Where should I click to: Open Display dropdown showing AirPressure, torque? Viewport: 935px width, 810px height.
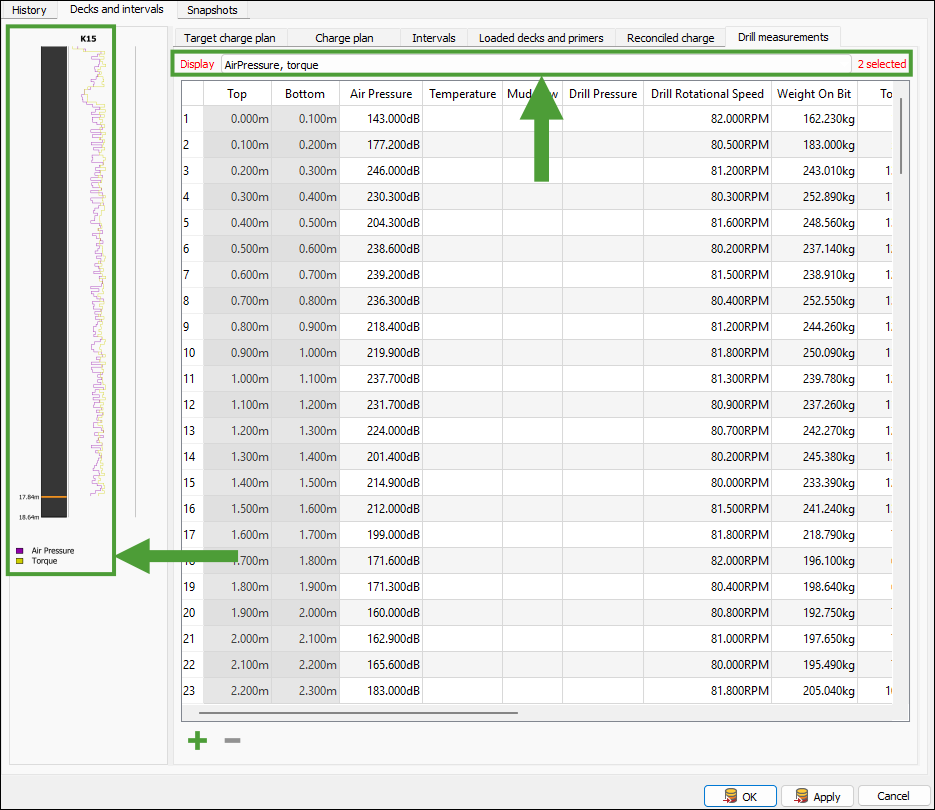535,64
